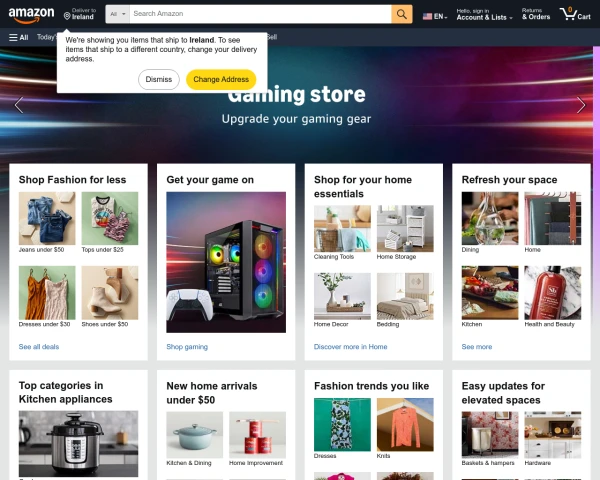Open Discover more in Home link
600x480 pixels.
(x=351, y=347)
